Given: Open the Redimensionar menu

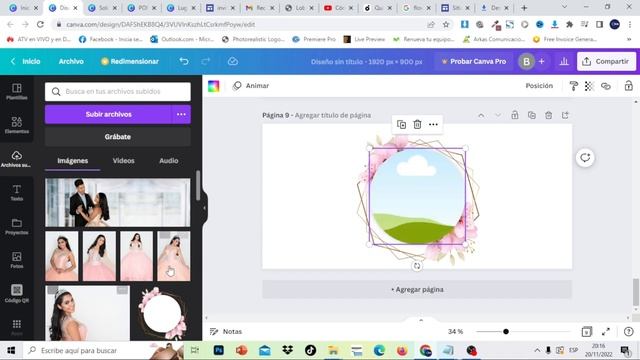Looking at the screenshot, I should pos(130,61).
